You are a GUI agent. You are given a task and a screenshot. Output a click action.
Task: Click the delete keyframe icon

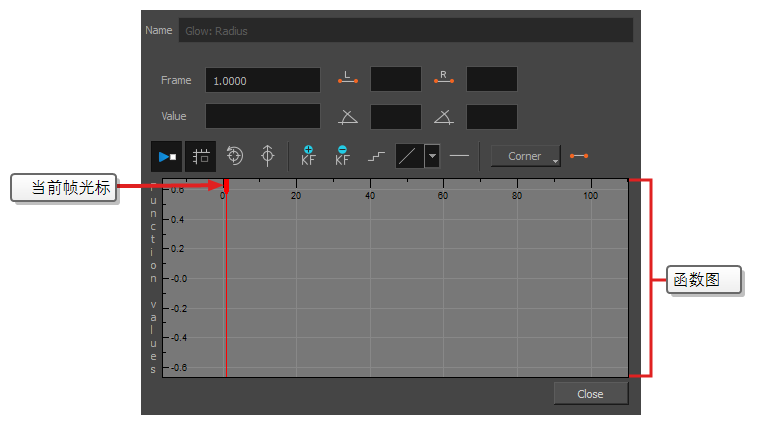(x=342, y=156)
